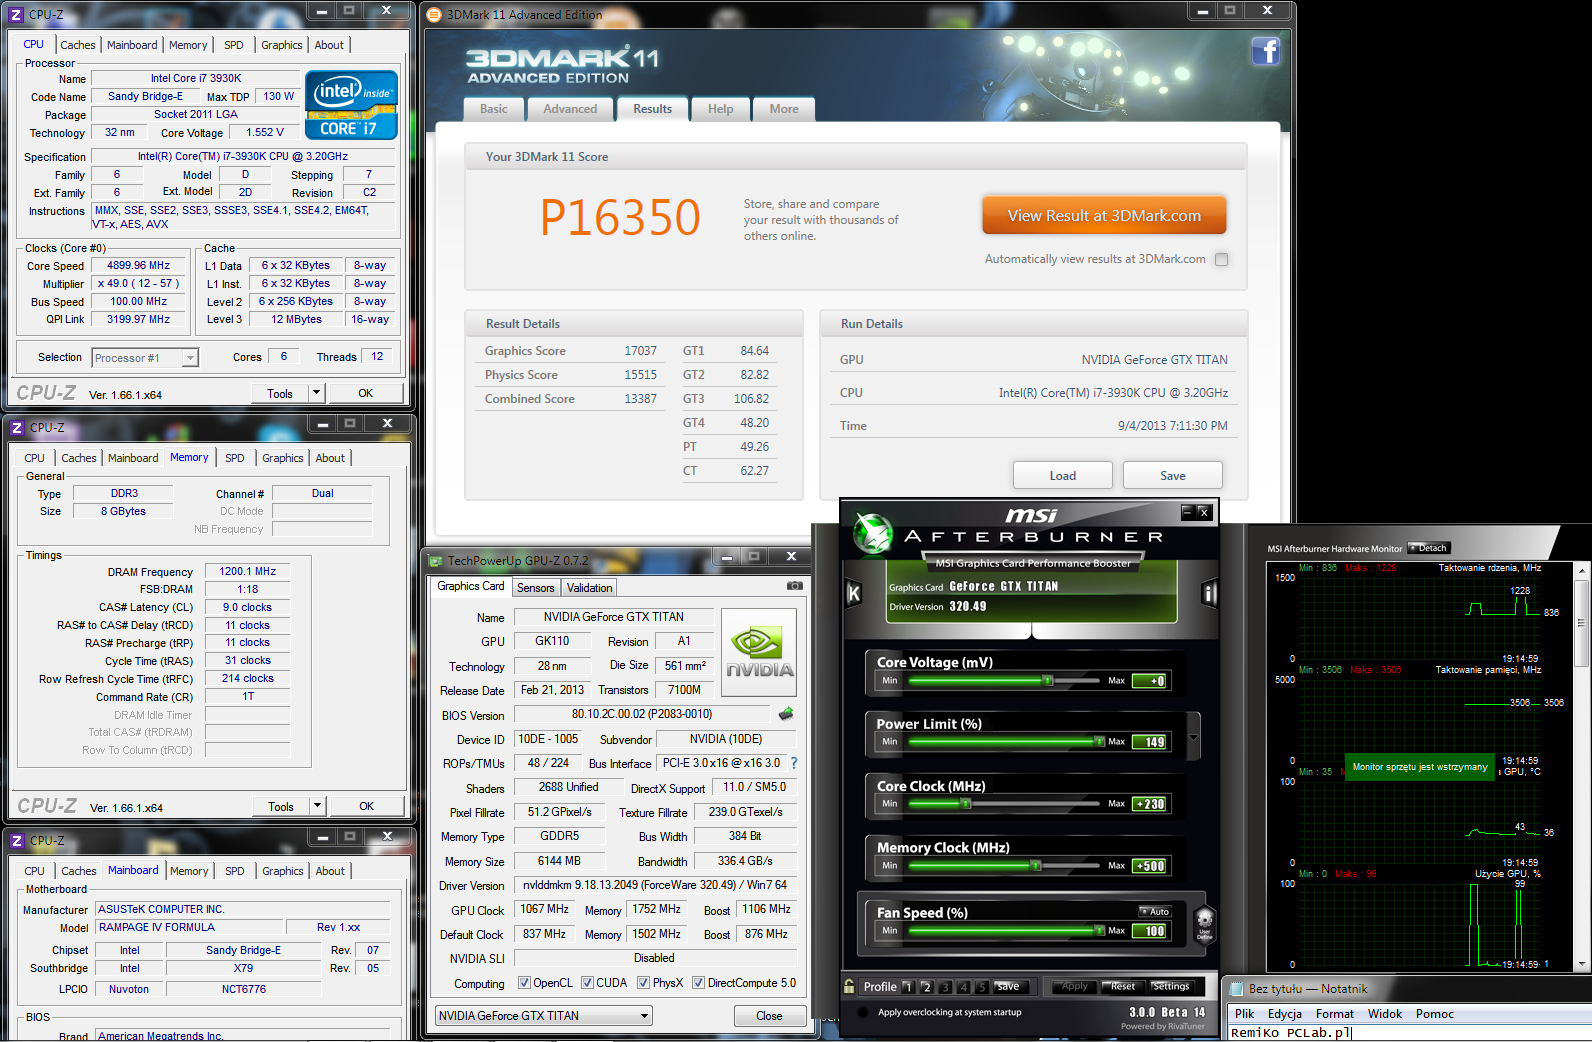
Task: Click View Result at 3DMark.com button
Action: 1103,216
